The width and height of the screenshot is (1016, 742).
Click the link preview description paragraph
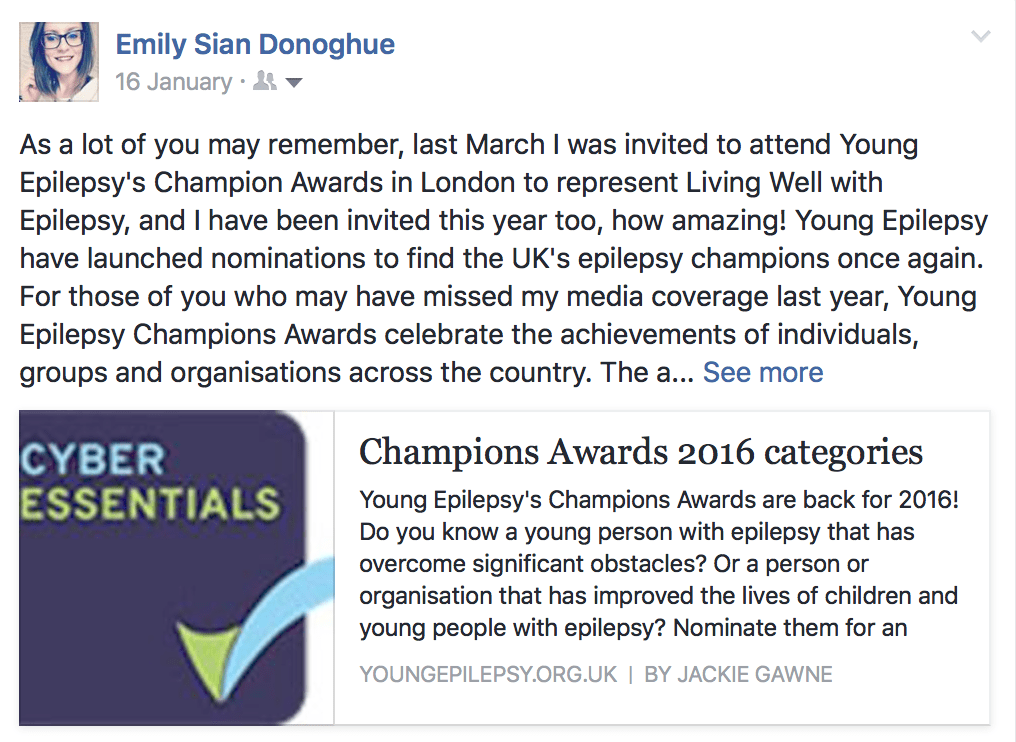coord(658,564)
